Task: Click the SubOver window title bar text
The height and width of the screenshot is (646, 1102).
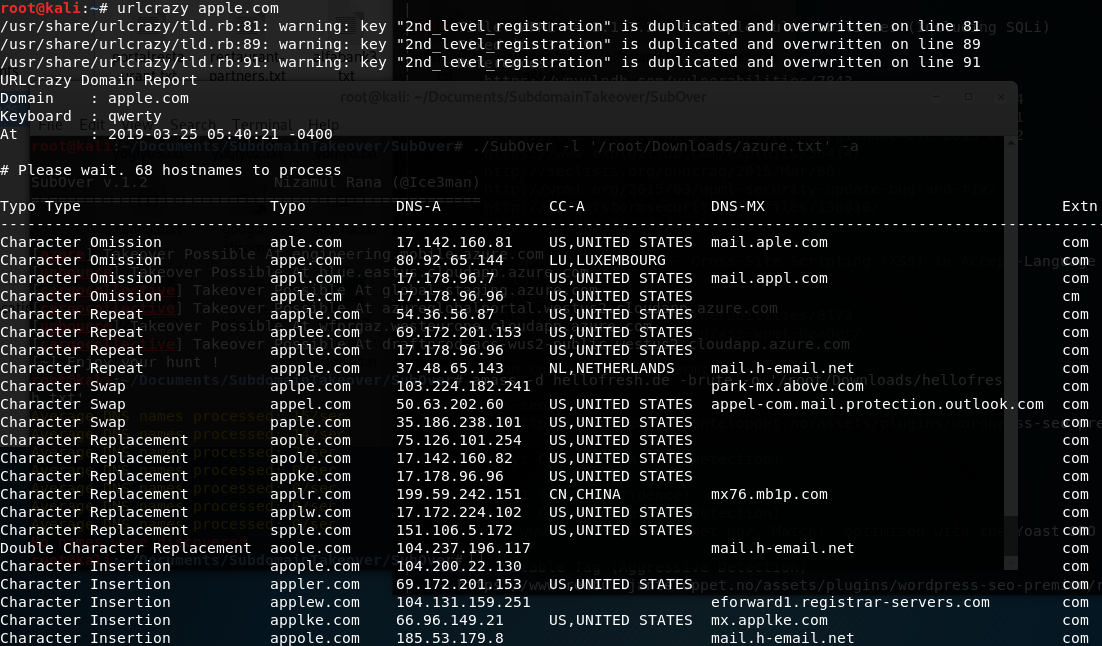Action: (523, 97)
